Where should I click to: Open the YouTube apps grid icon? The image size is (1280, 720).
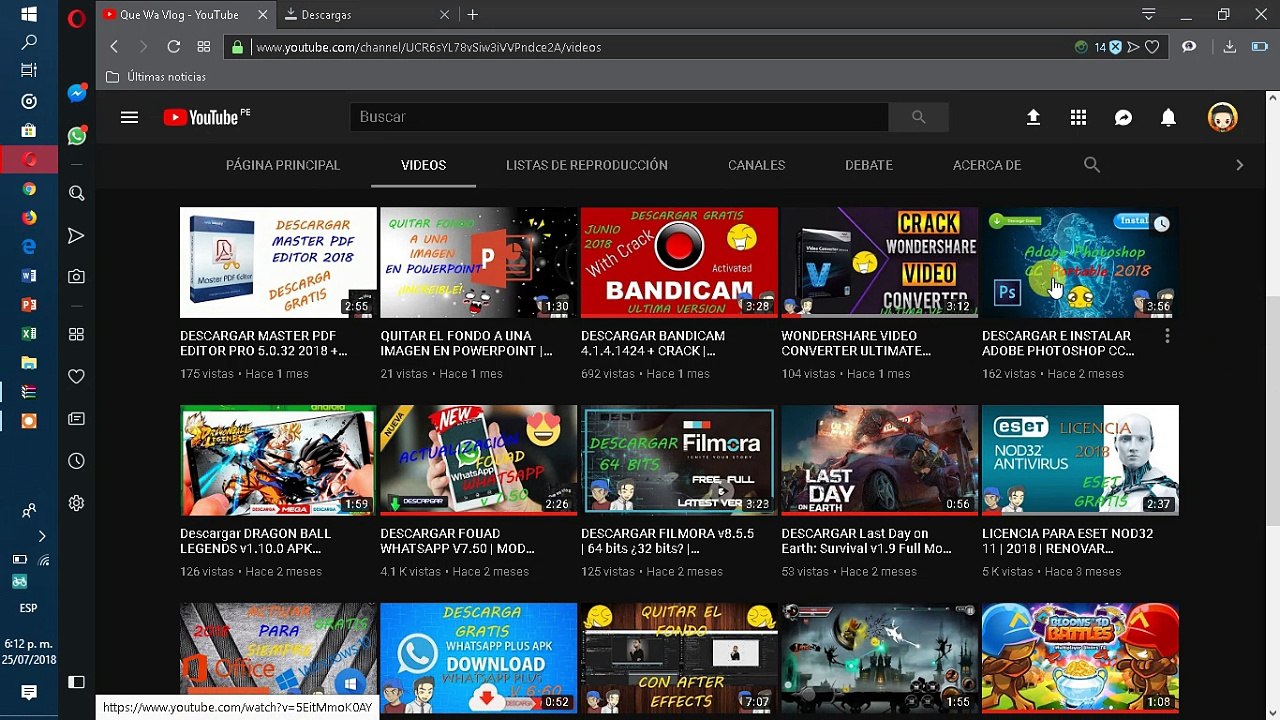(1078, 117)
